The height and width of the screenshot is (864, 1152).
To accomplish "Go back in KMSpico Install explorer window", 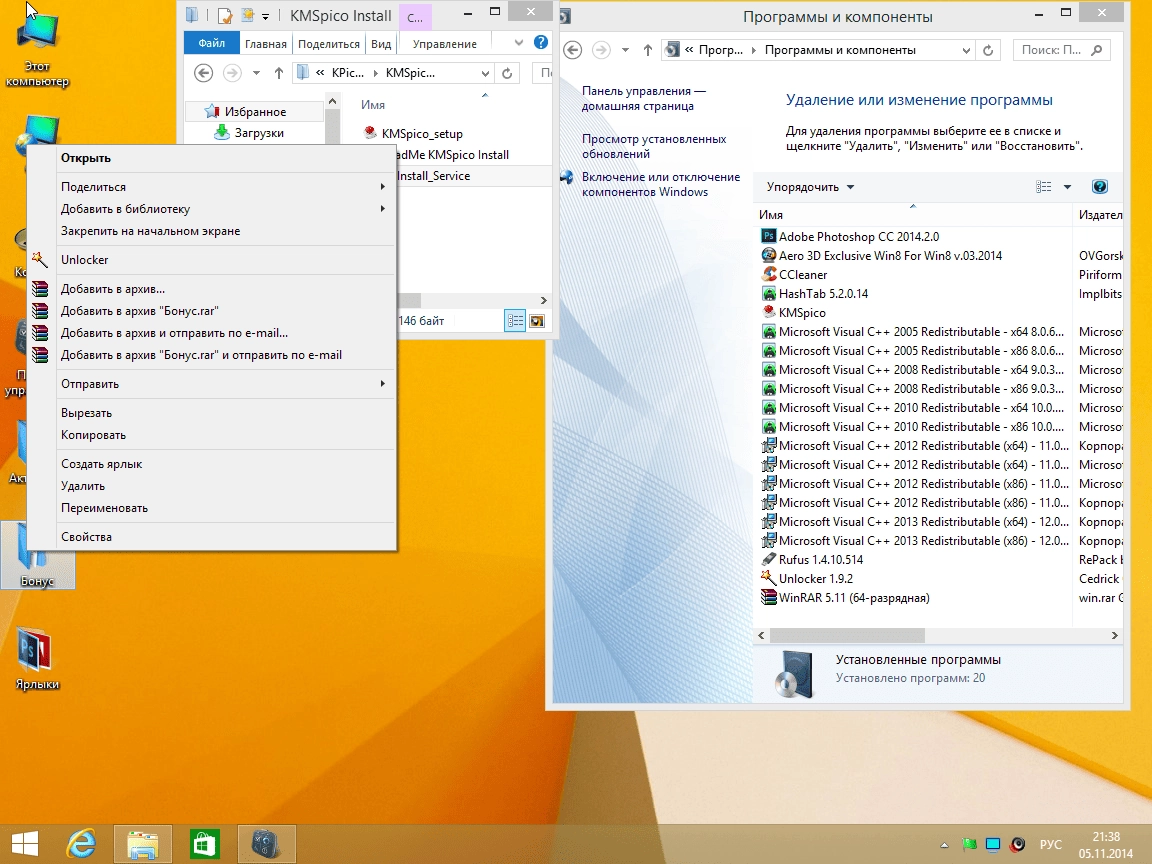I will [x=204, y=73].
